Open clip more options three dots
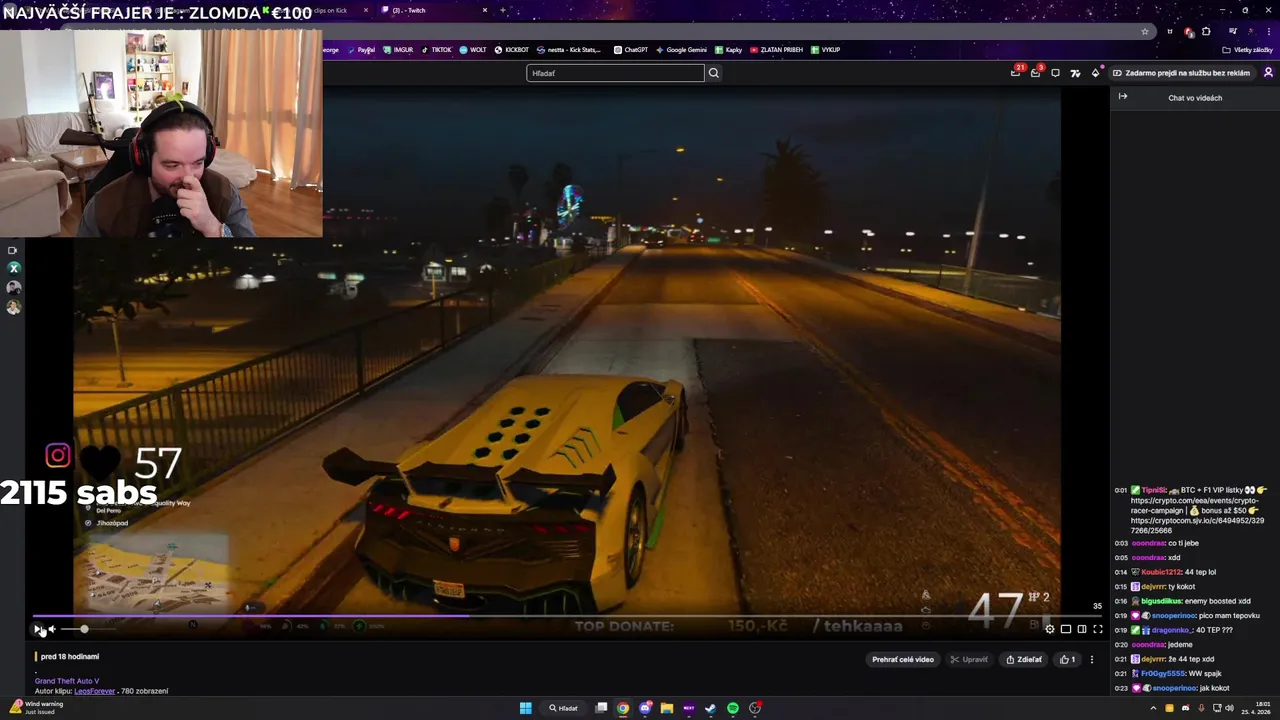 [x=1092, y=660]
